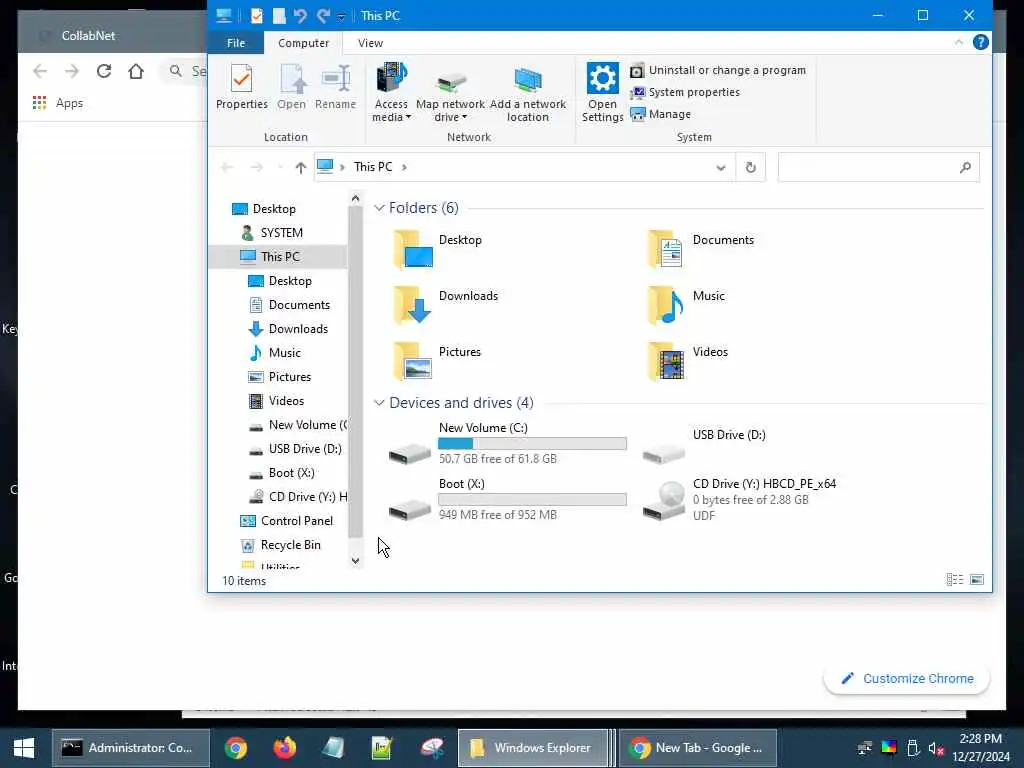The image size is (1024, 768).
Task: Reload the page in Chrome window
Action: coord(104,71)
